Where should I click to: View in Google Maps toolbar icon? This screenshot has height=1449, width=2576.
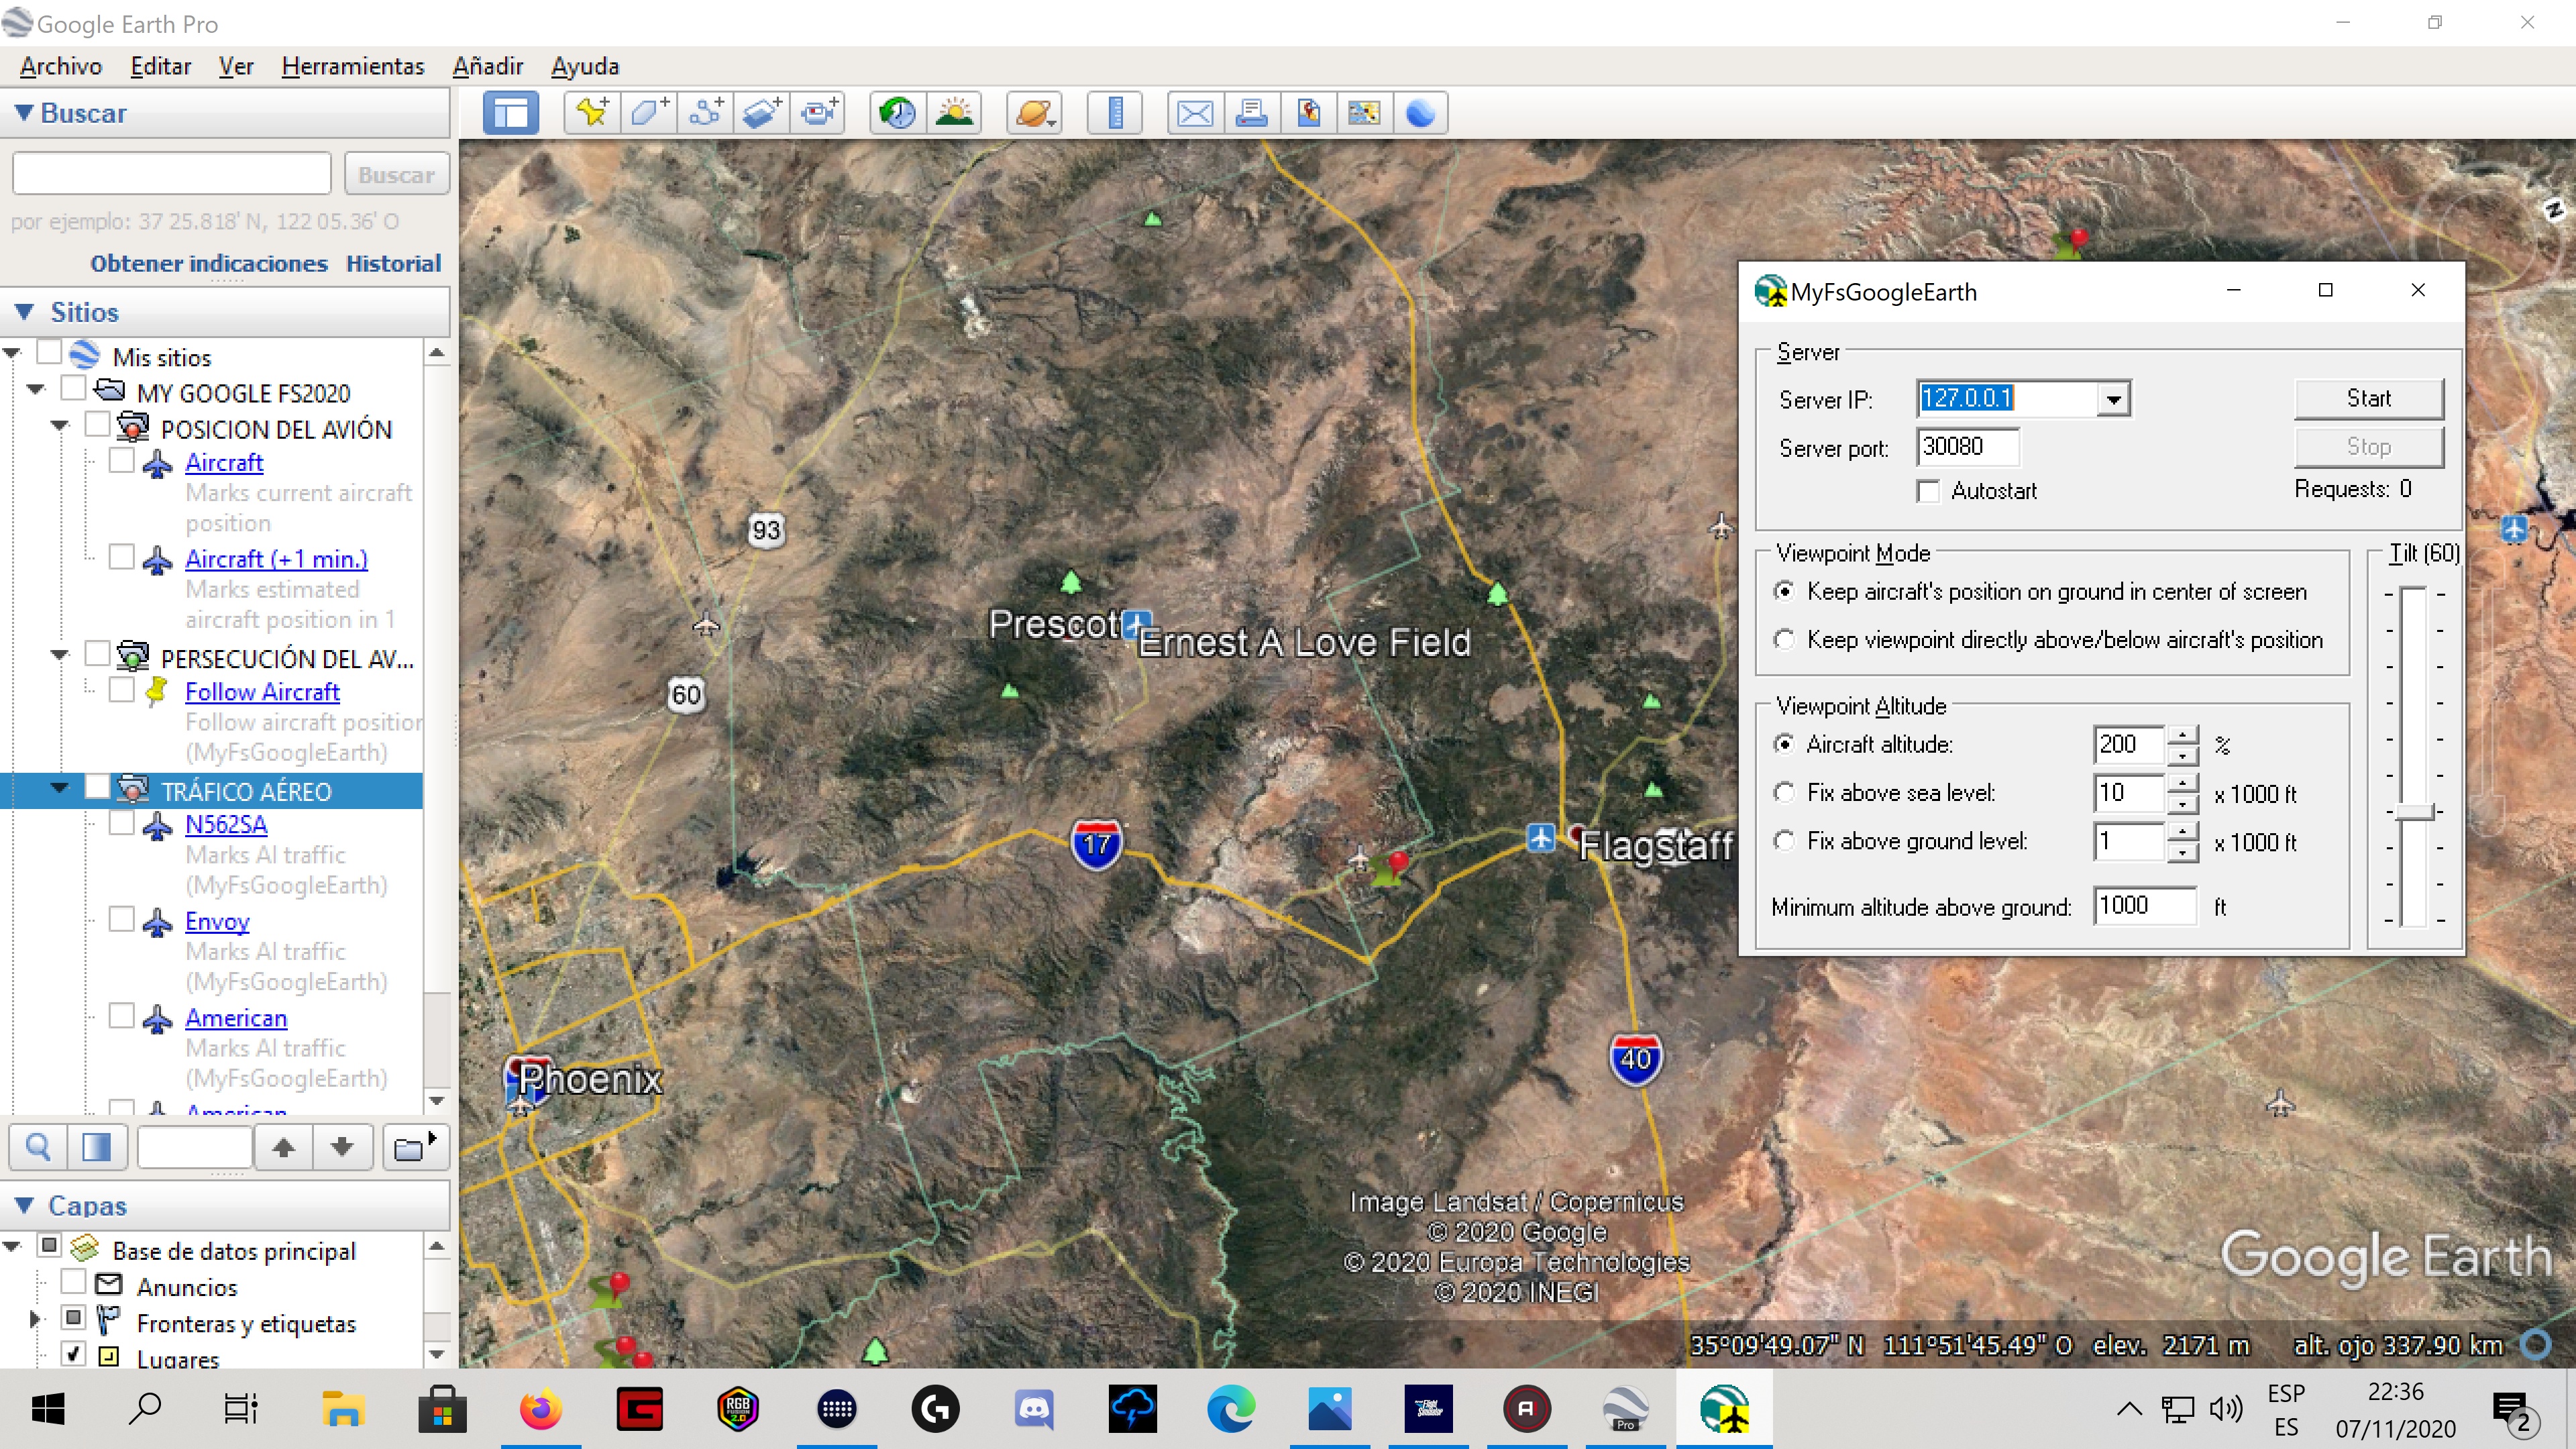[x=1364, y=112]
